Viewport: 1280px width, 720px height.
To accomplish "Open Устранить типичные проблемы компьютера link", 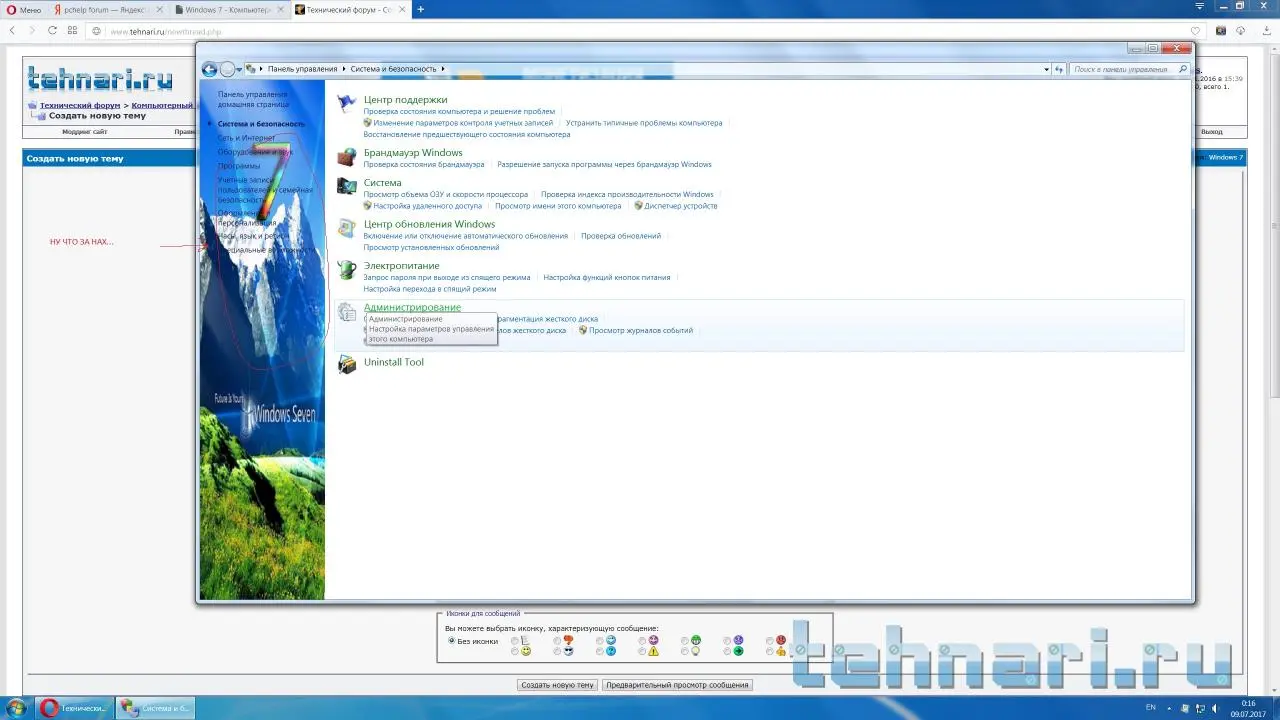I will click(644, 123).
